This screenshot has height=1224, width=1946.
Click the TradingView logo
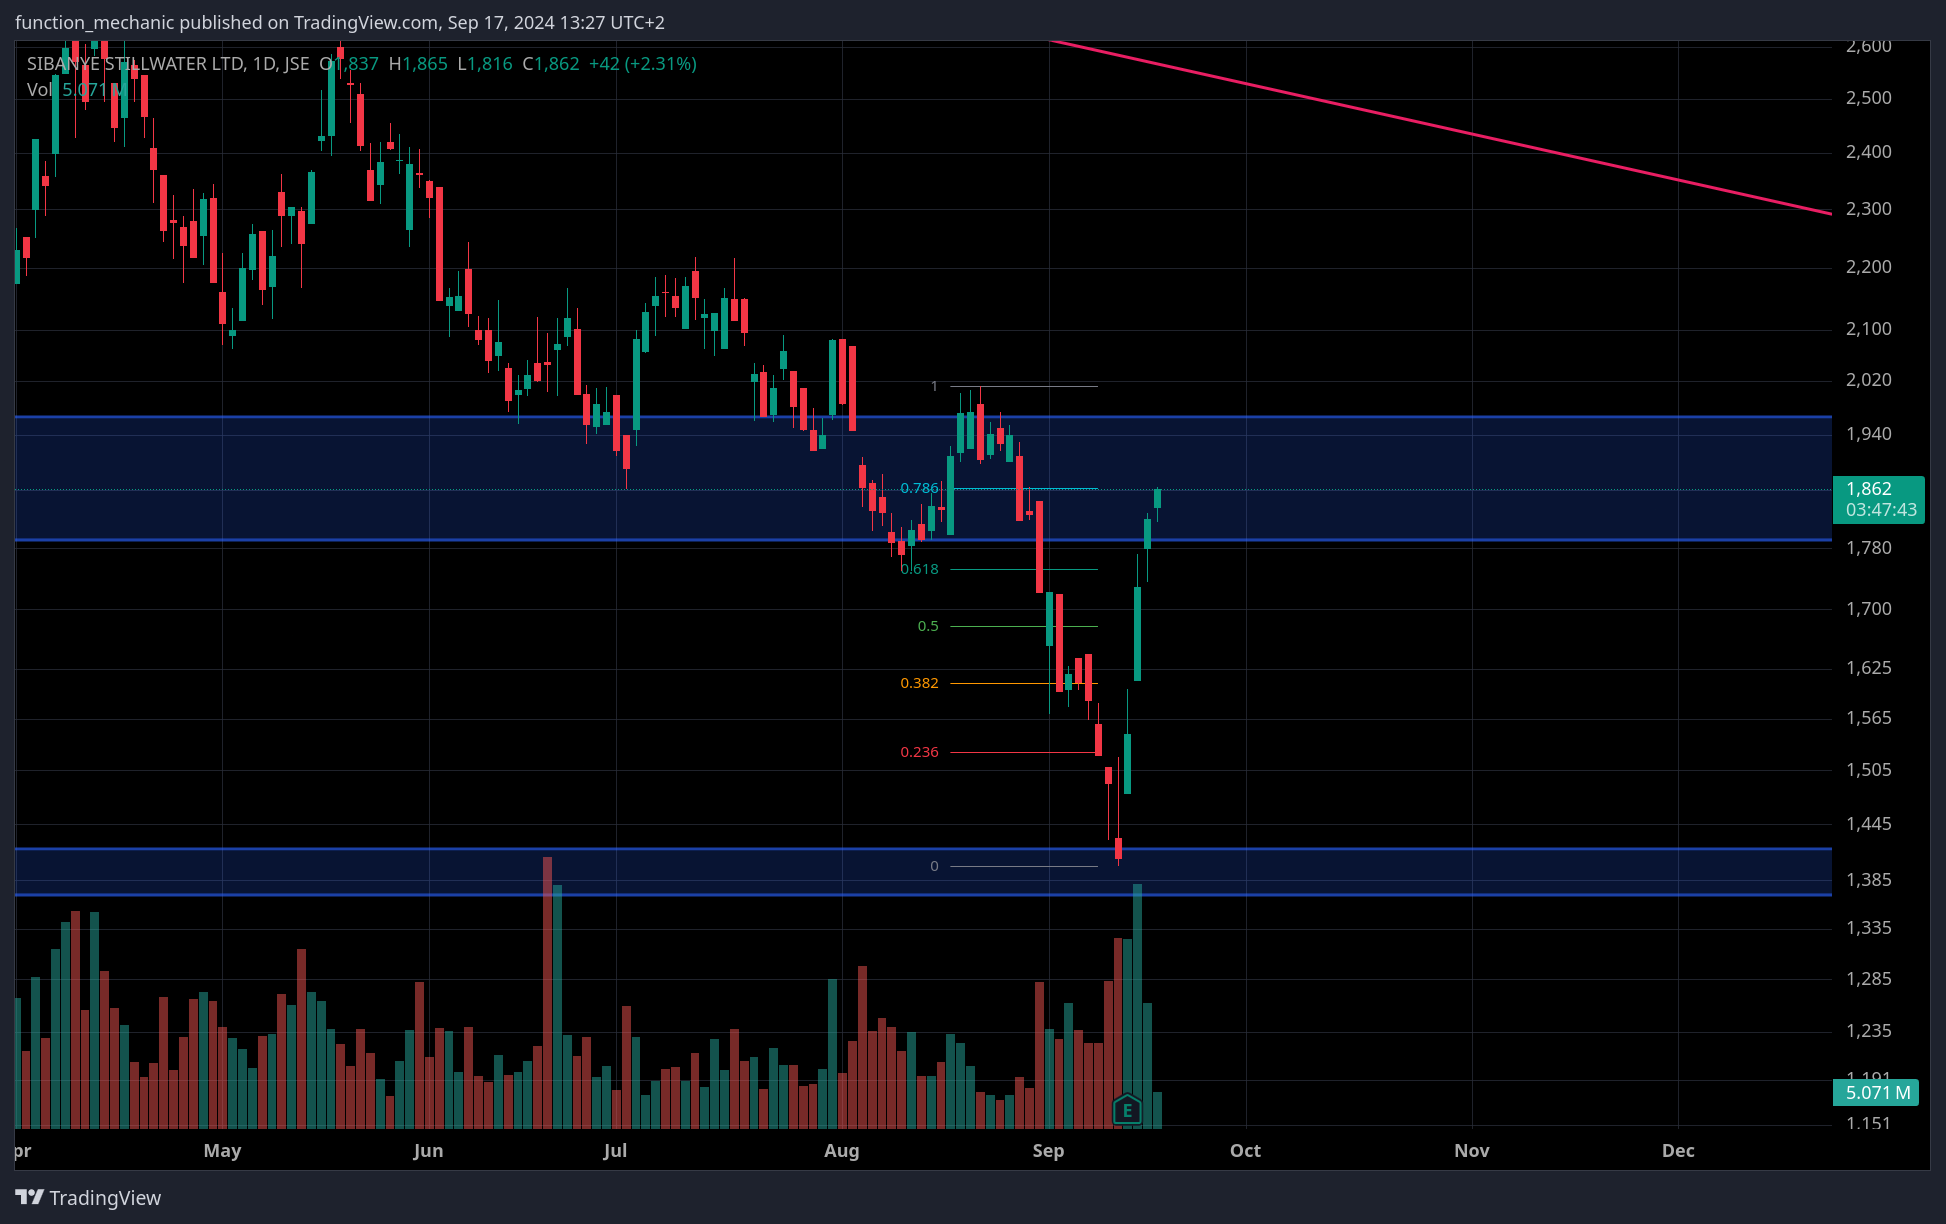tap(88, 1197)
